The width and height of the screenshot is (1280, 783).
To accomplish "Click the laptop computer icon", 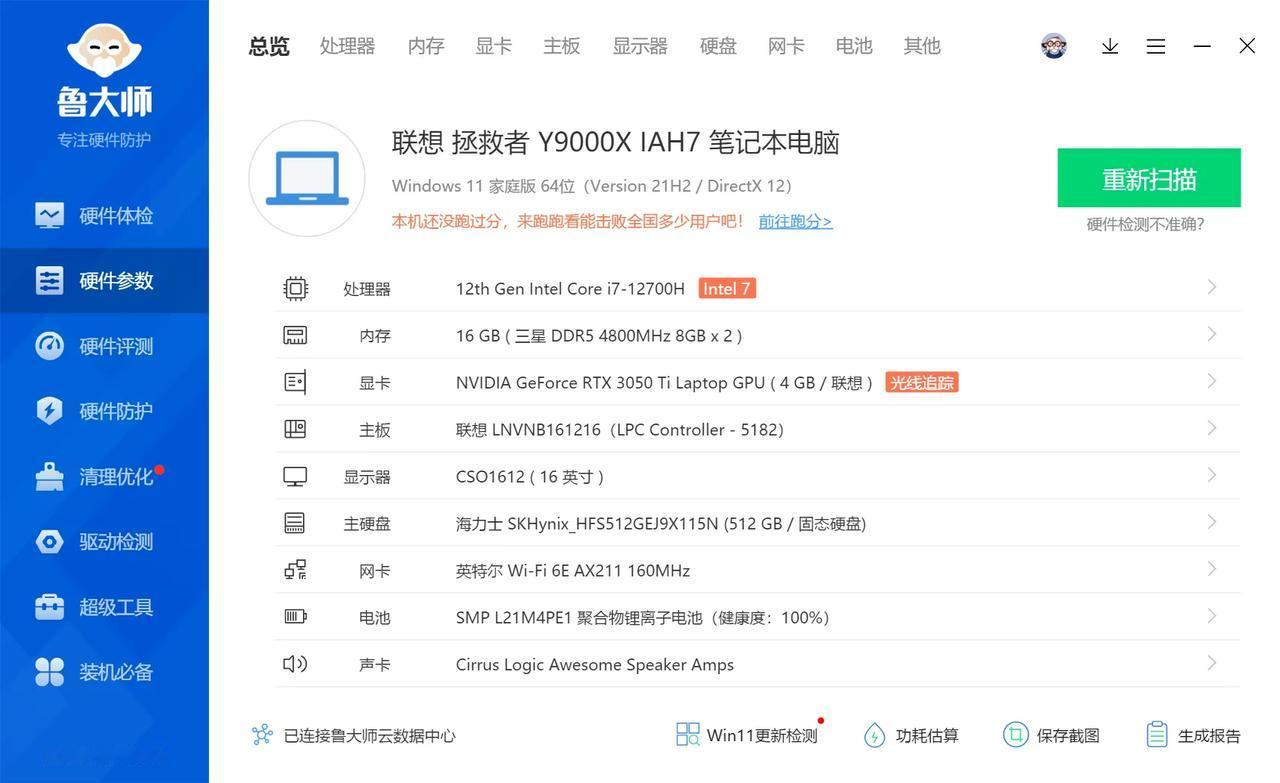I will point(307,179).
